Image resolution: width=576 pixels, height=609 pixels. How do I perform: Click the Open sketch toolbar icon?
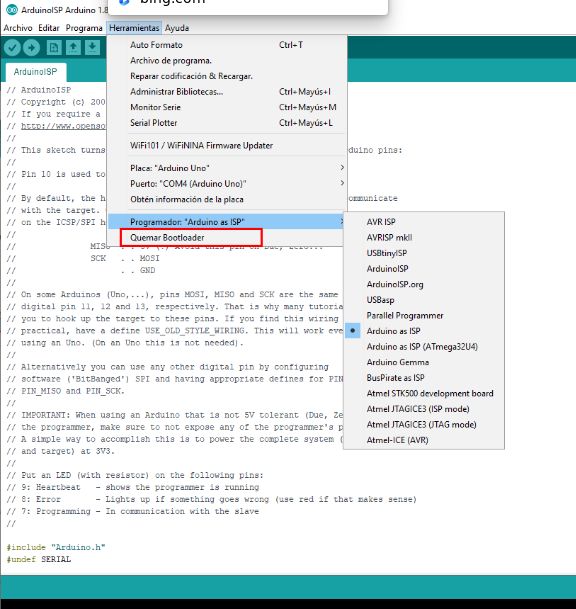[73, 48]
